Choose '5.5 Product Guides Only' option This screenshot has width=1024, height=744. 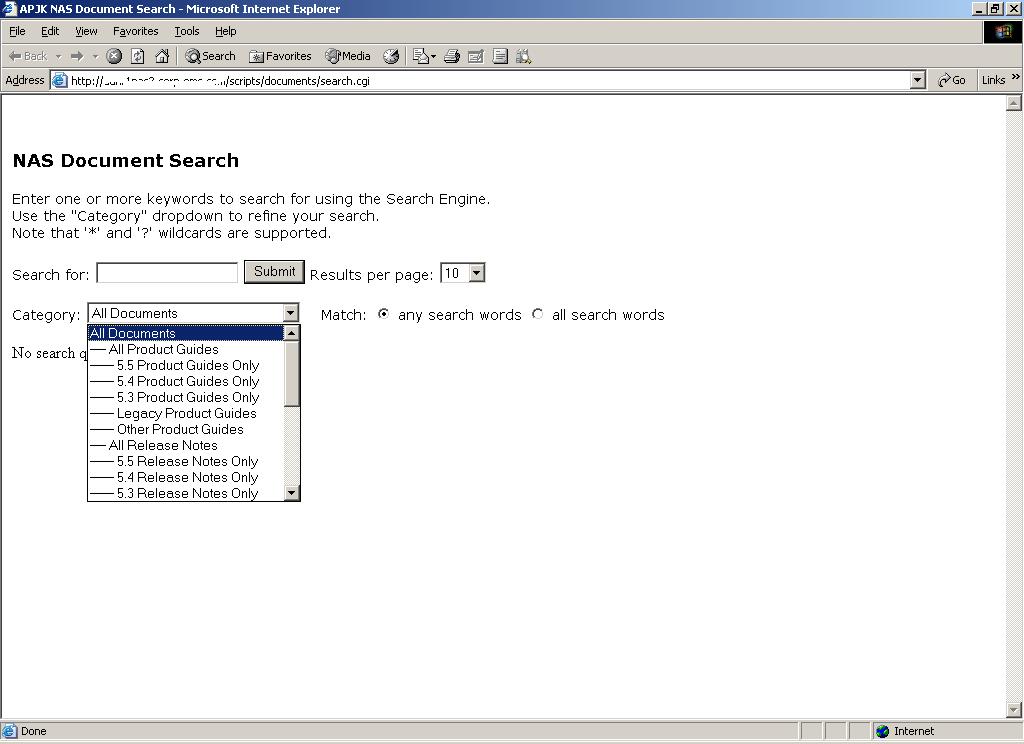pos(186,365)
